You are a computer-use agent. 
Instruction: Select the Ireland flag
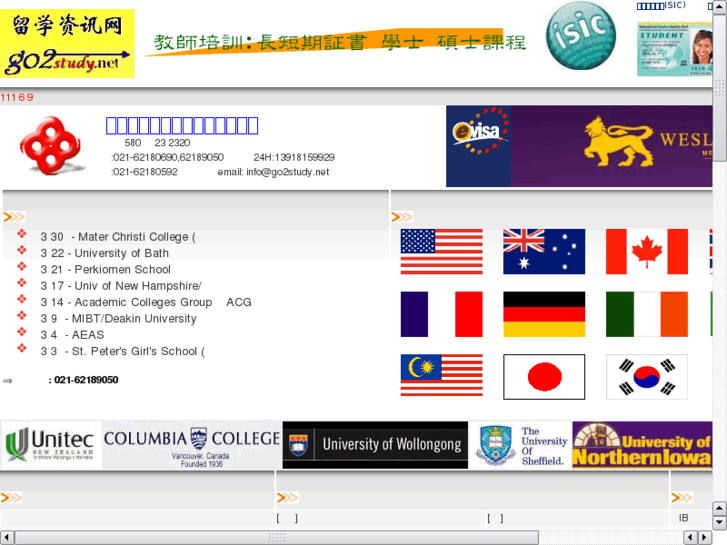(x=647, y=314)
